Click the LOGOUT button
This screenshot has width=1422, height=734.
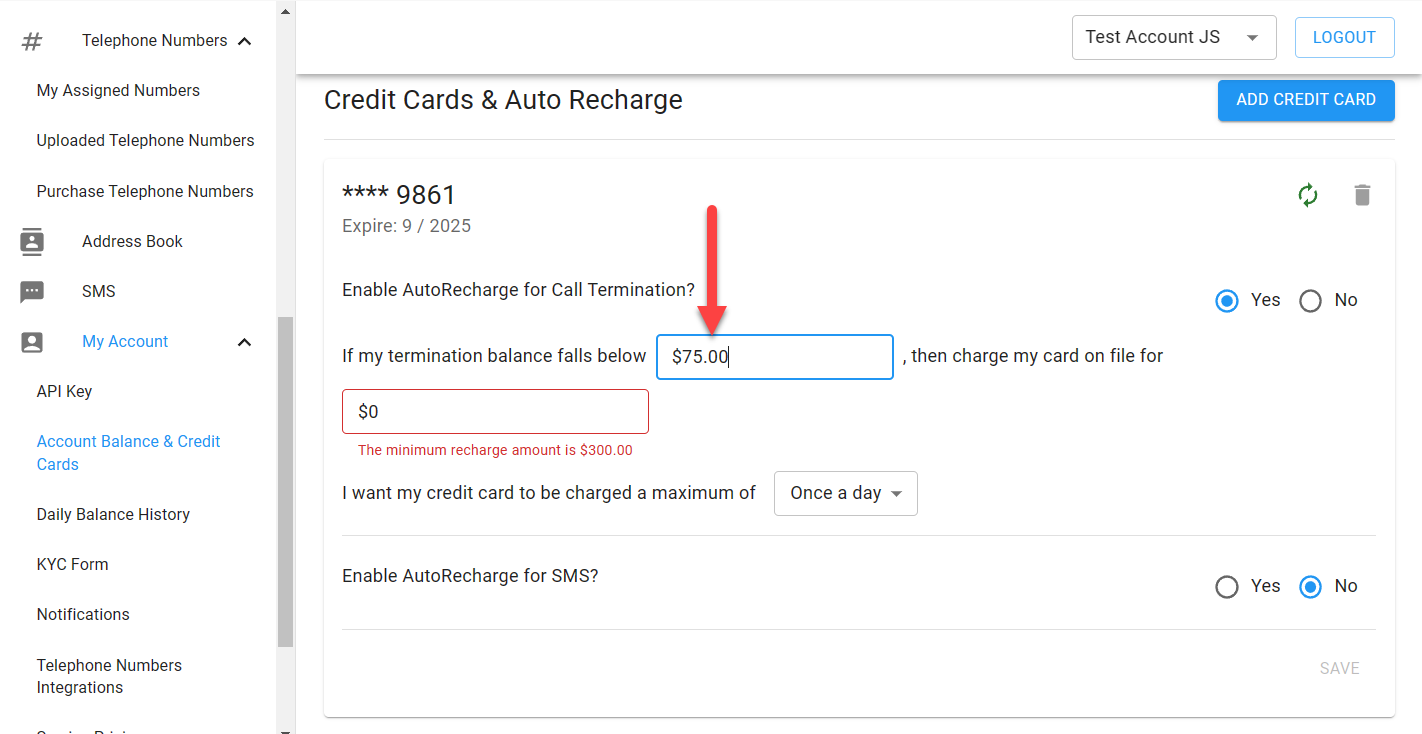tap(1344, 37)
